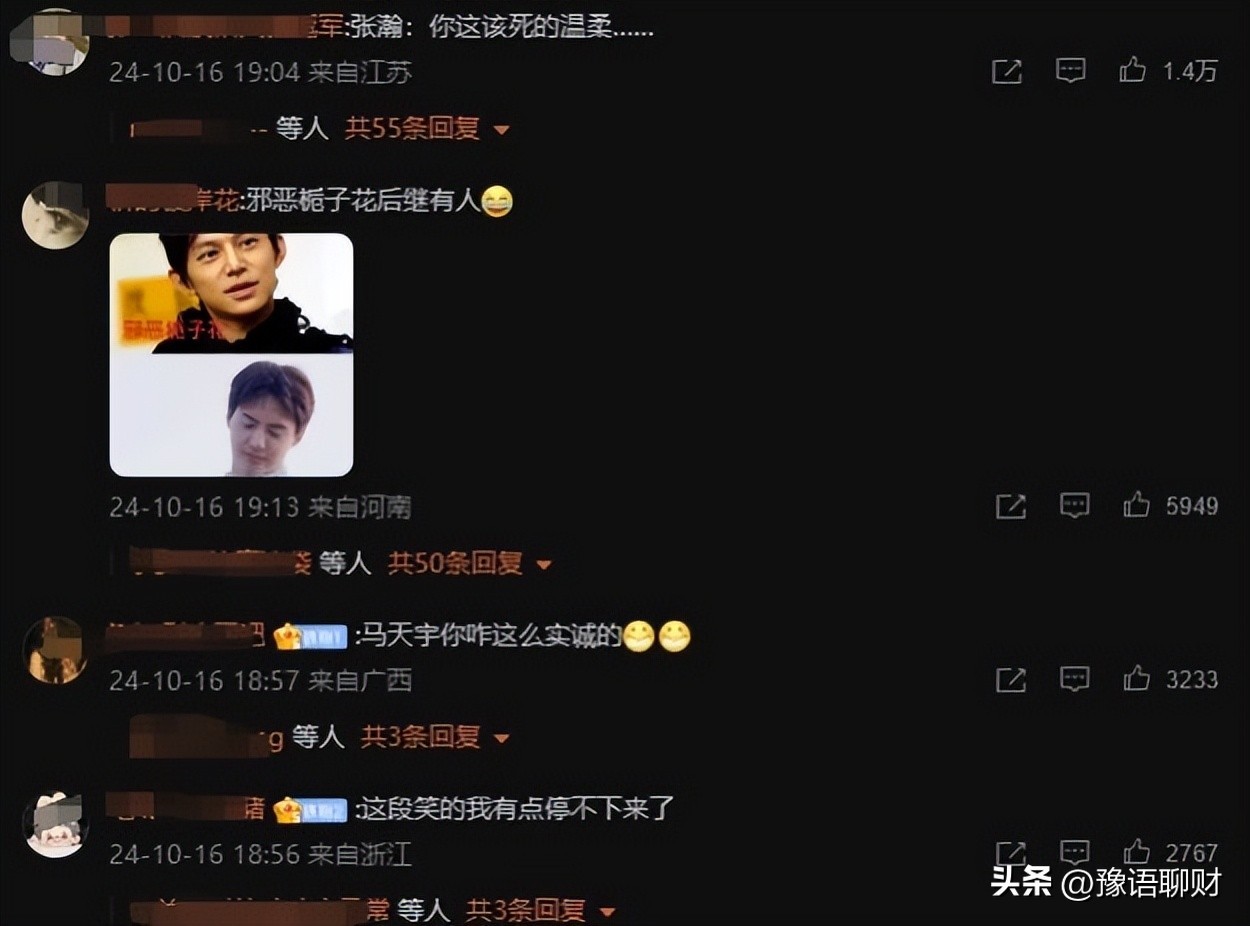Share the comment posted from 江苏
Image resolution: width=1250 pixels, height=926 pixels.
click(x=1007, y=71)
